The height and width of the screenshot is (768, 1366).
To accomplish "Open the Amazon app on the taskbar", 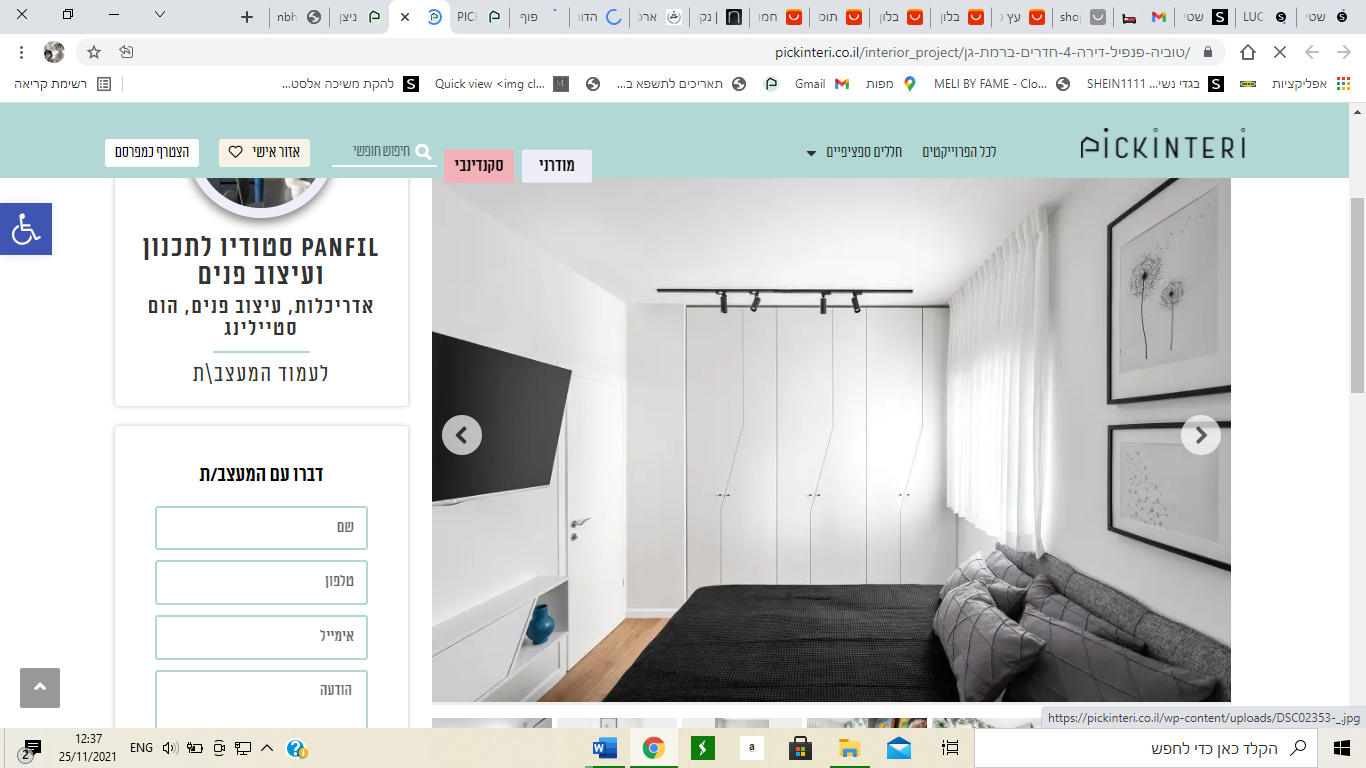I will (x=752, y=747).
